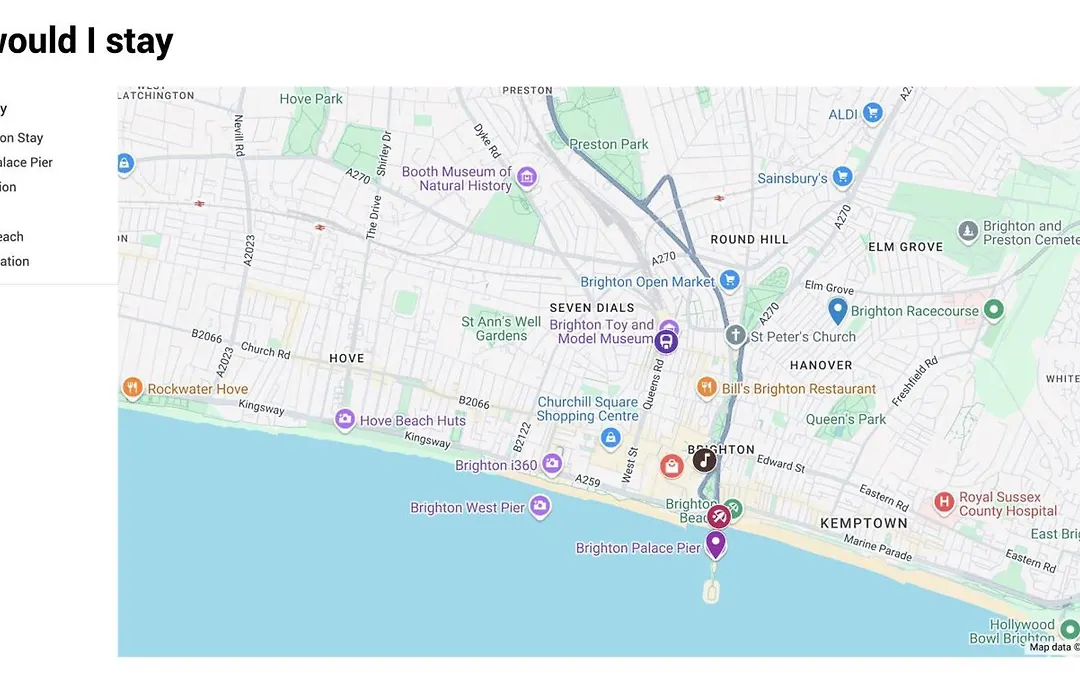Click the blue pin near Brighton Racecourse
The image size is (1080, 700).
837,311
